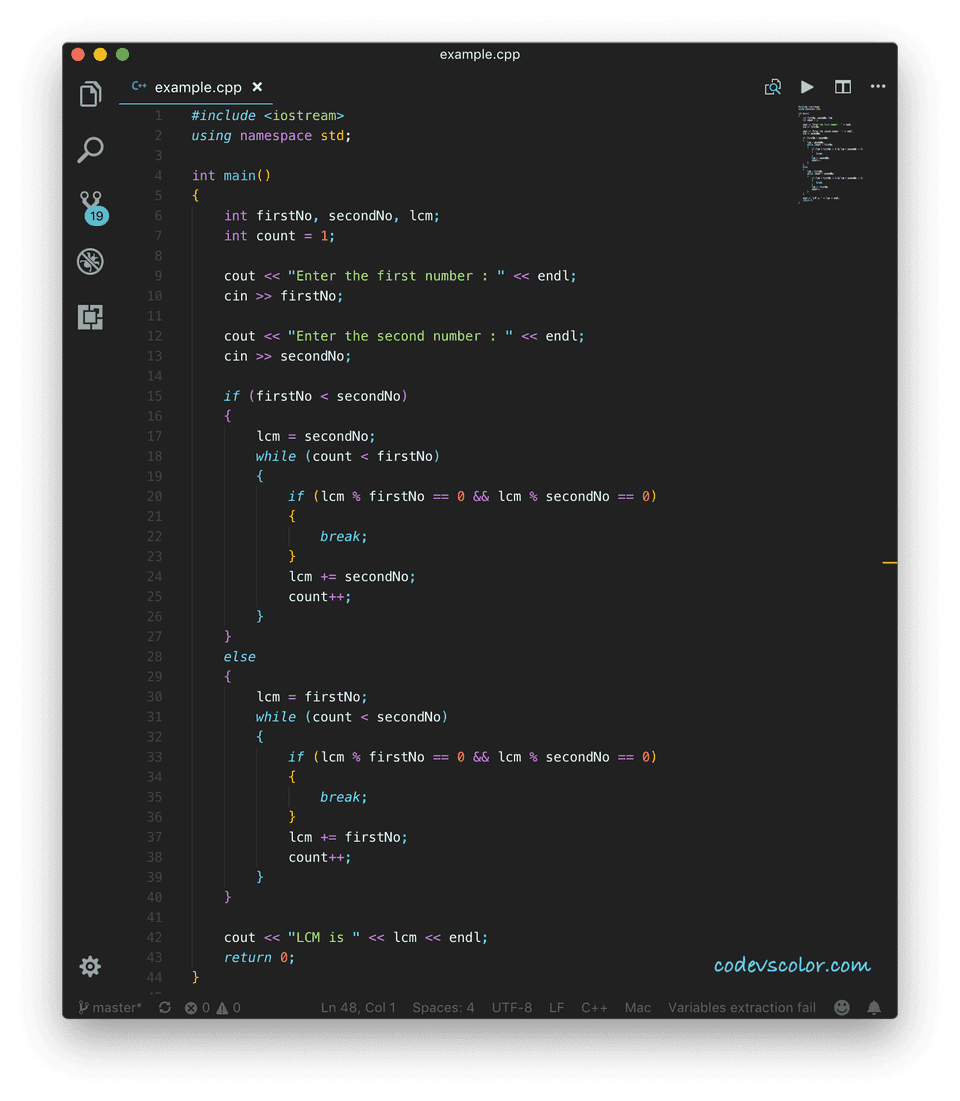This screenshot has height=1101, width=960.
Task: Send feedback via the smiley icon
Action: [841, 1007]
